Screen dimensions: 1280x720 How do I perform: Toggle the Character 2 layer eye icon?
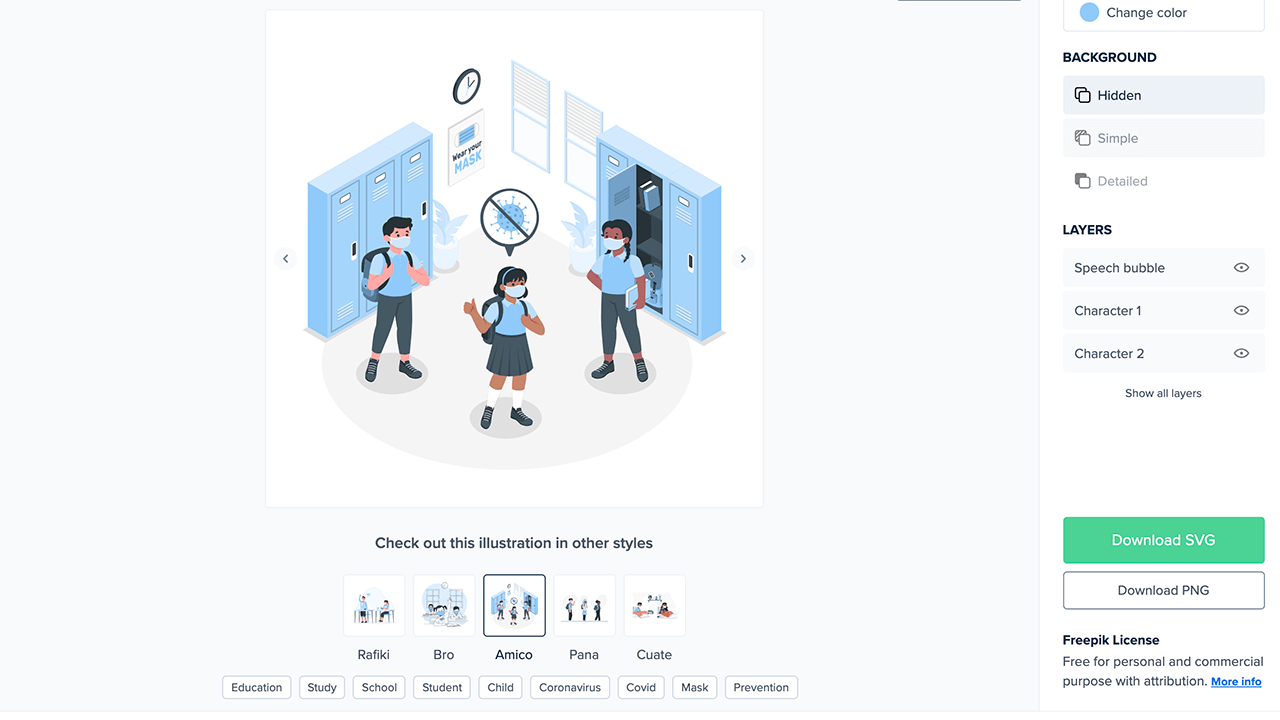tap(1241, 354)
